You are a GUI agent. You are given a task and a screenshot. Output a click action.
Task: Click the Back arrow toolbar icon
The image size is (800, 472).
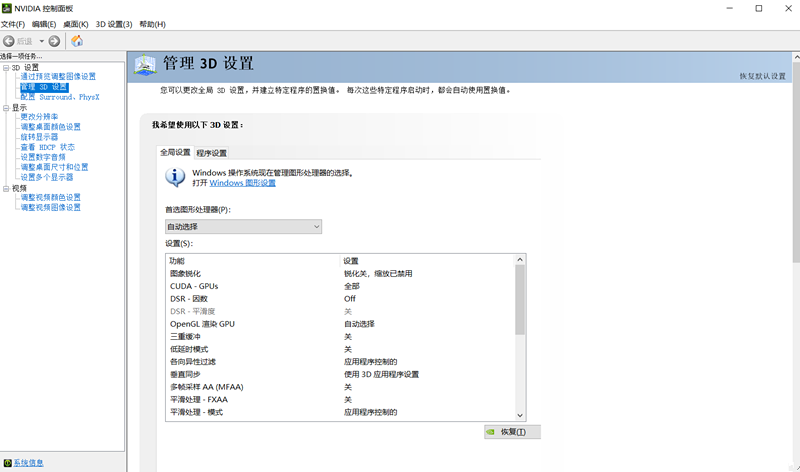click(x=9, y=41)
